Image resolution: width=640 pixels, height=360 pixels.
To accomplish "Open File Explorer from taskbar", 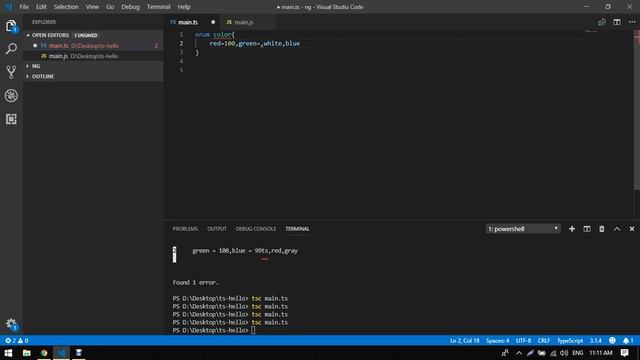I will tap(27, 353).
